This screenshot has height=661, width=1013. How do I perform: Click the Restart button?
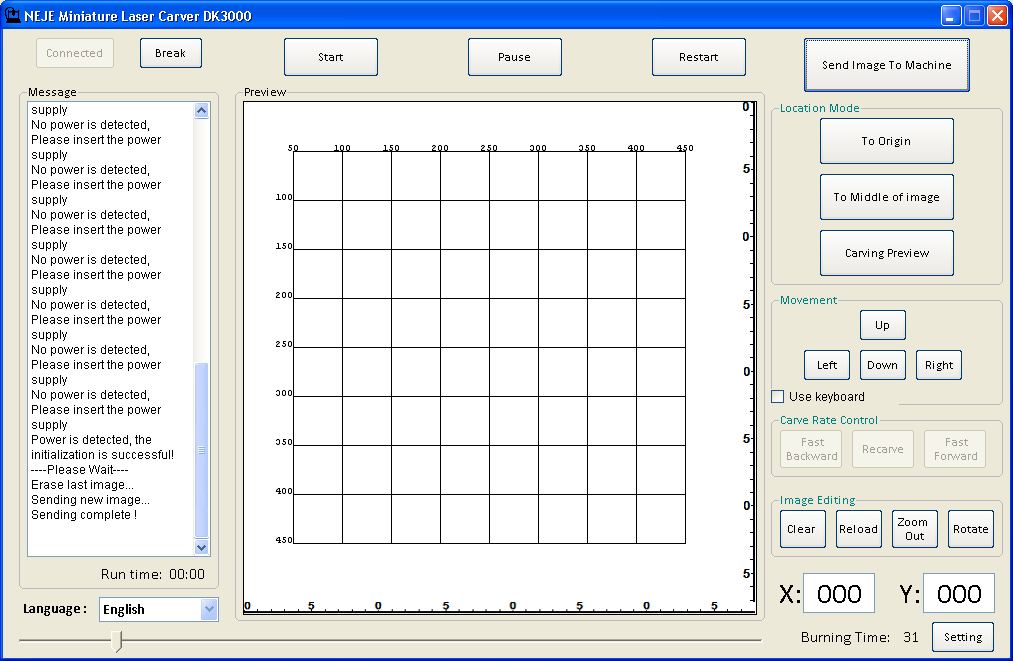(698, 57)
